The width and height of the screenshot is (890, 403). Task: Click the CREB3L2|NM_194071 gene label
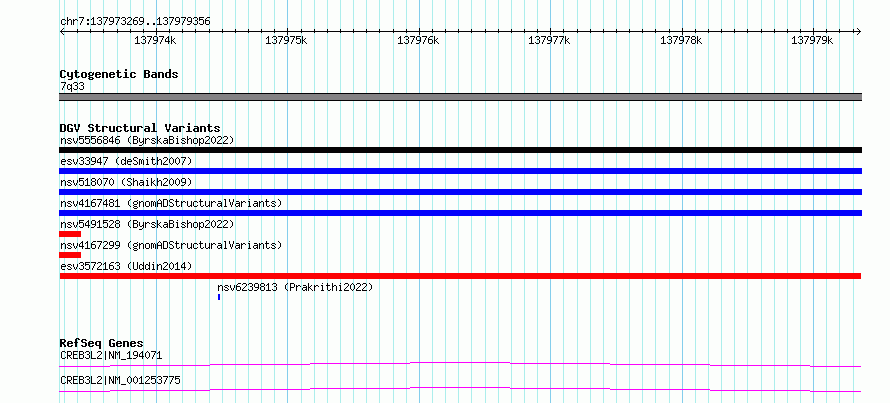coord(111,355)
